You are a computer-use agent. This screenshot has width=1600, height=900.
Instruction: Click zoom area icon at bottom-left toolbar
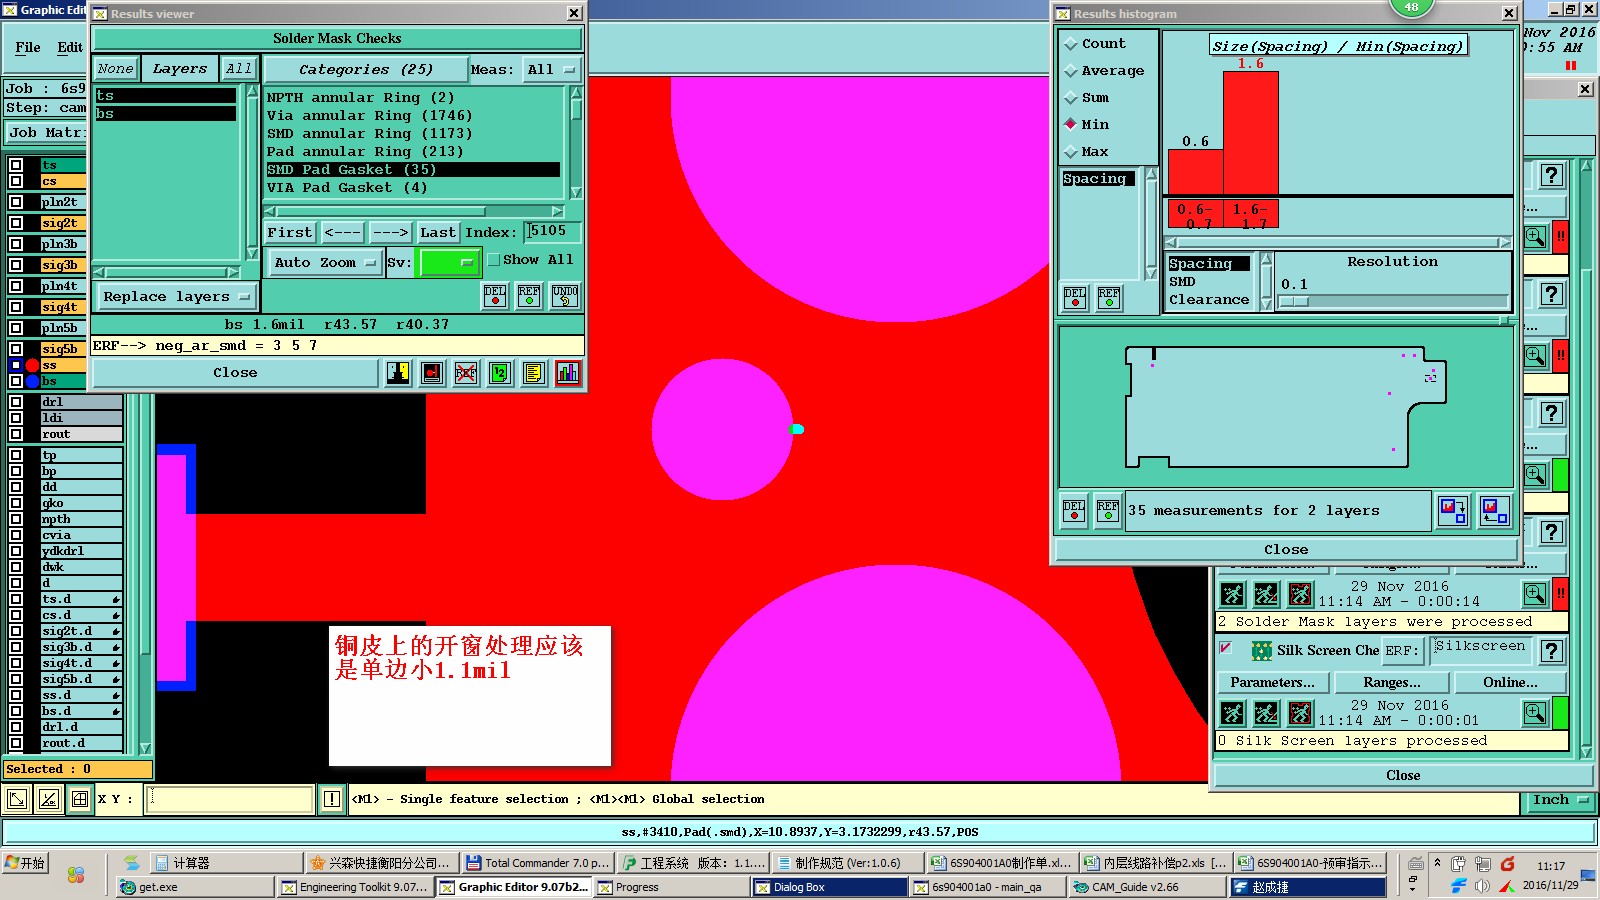click(x=17, y=799)
